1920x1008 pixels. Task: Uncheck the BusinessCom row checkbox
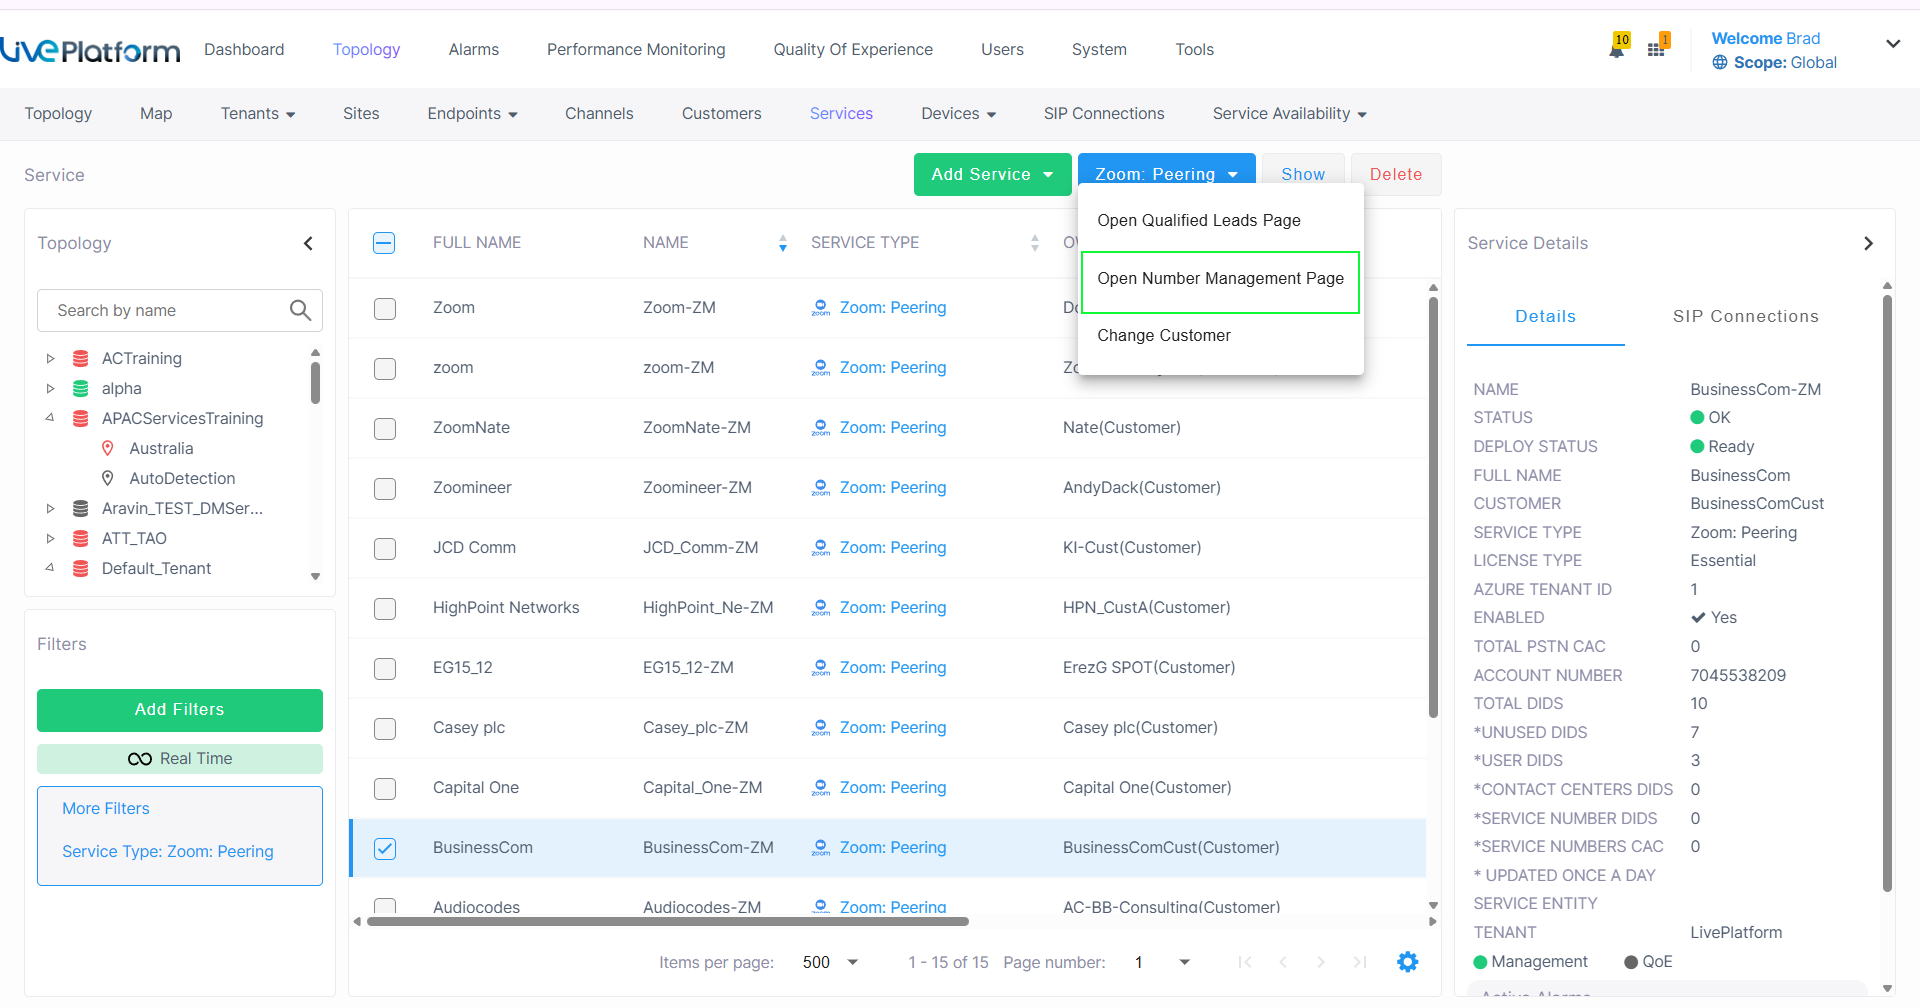coord(385,848)
